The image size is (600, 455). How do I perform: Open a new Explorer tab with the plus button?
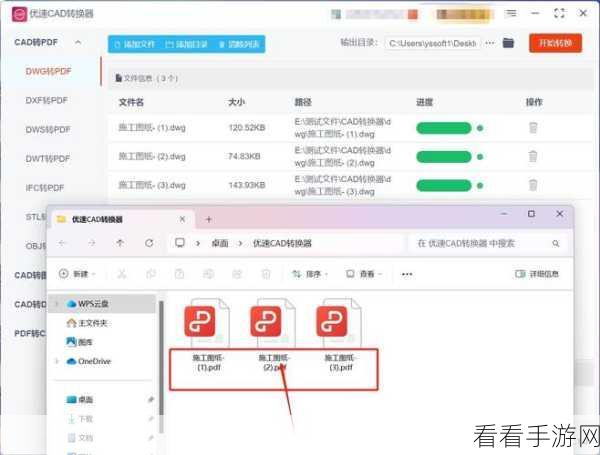(x=209, y=219)
